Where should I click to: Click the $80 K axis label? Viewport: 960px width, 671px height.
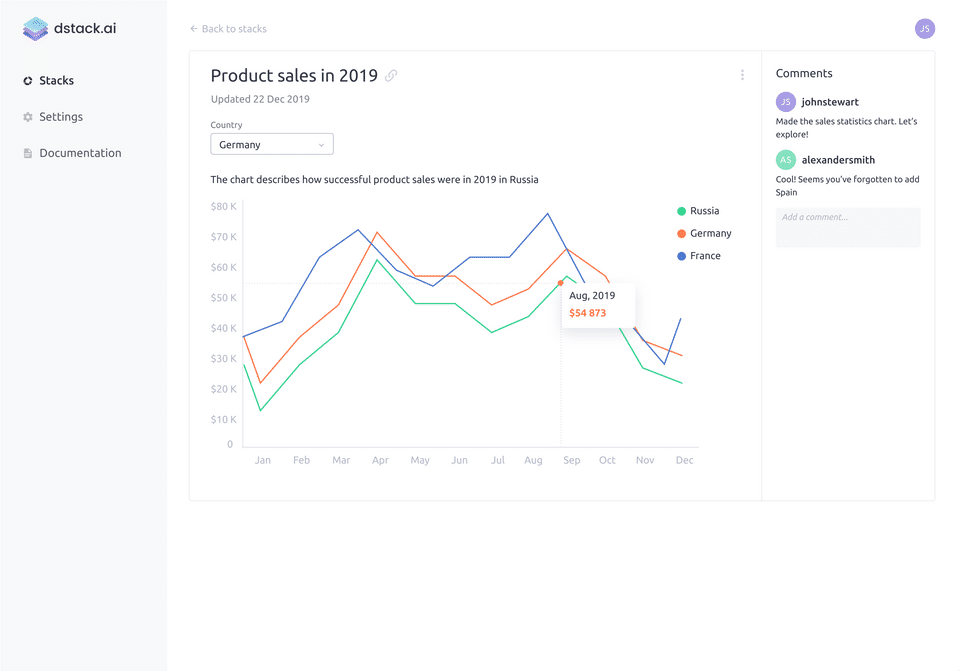[x=223, y=206]
